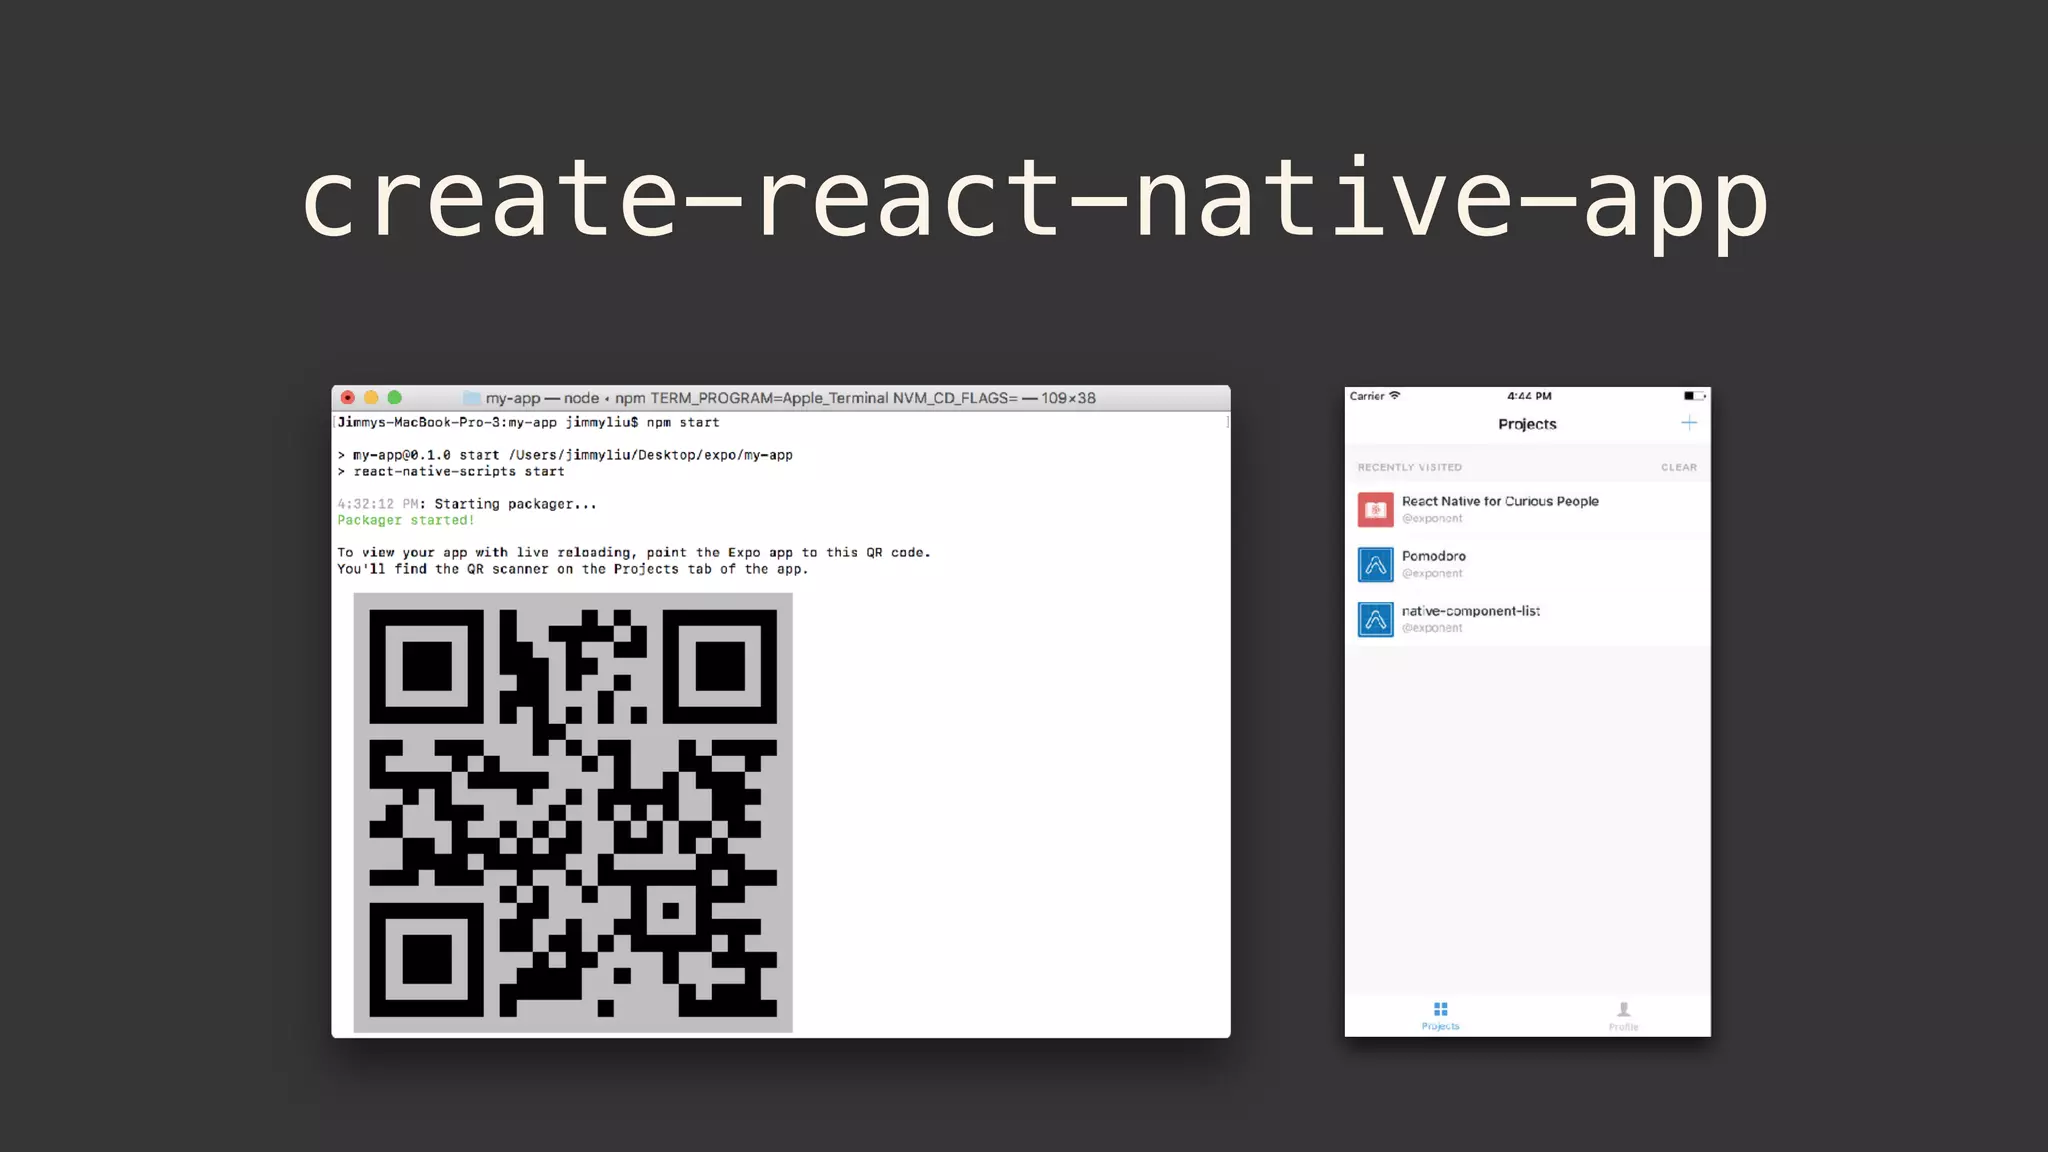
Task: Click the terminal window title text
Action: [x=790, y=398]
